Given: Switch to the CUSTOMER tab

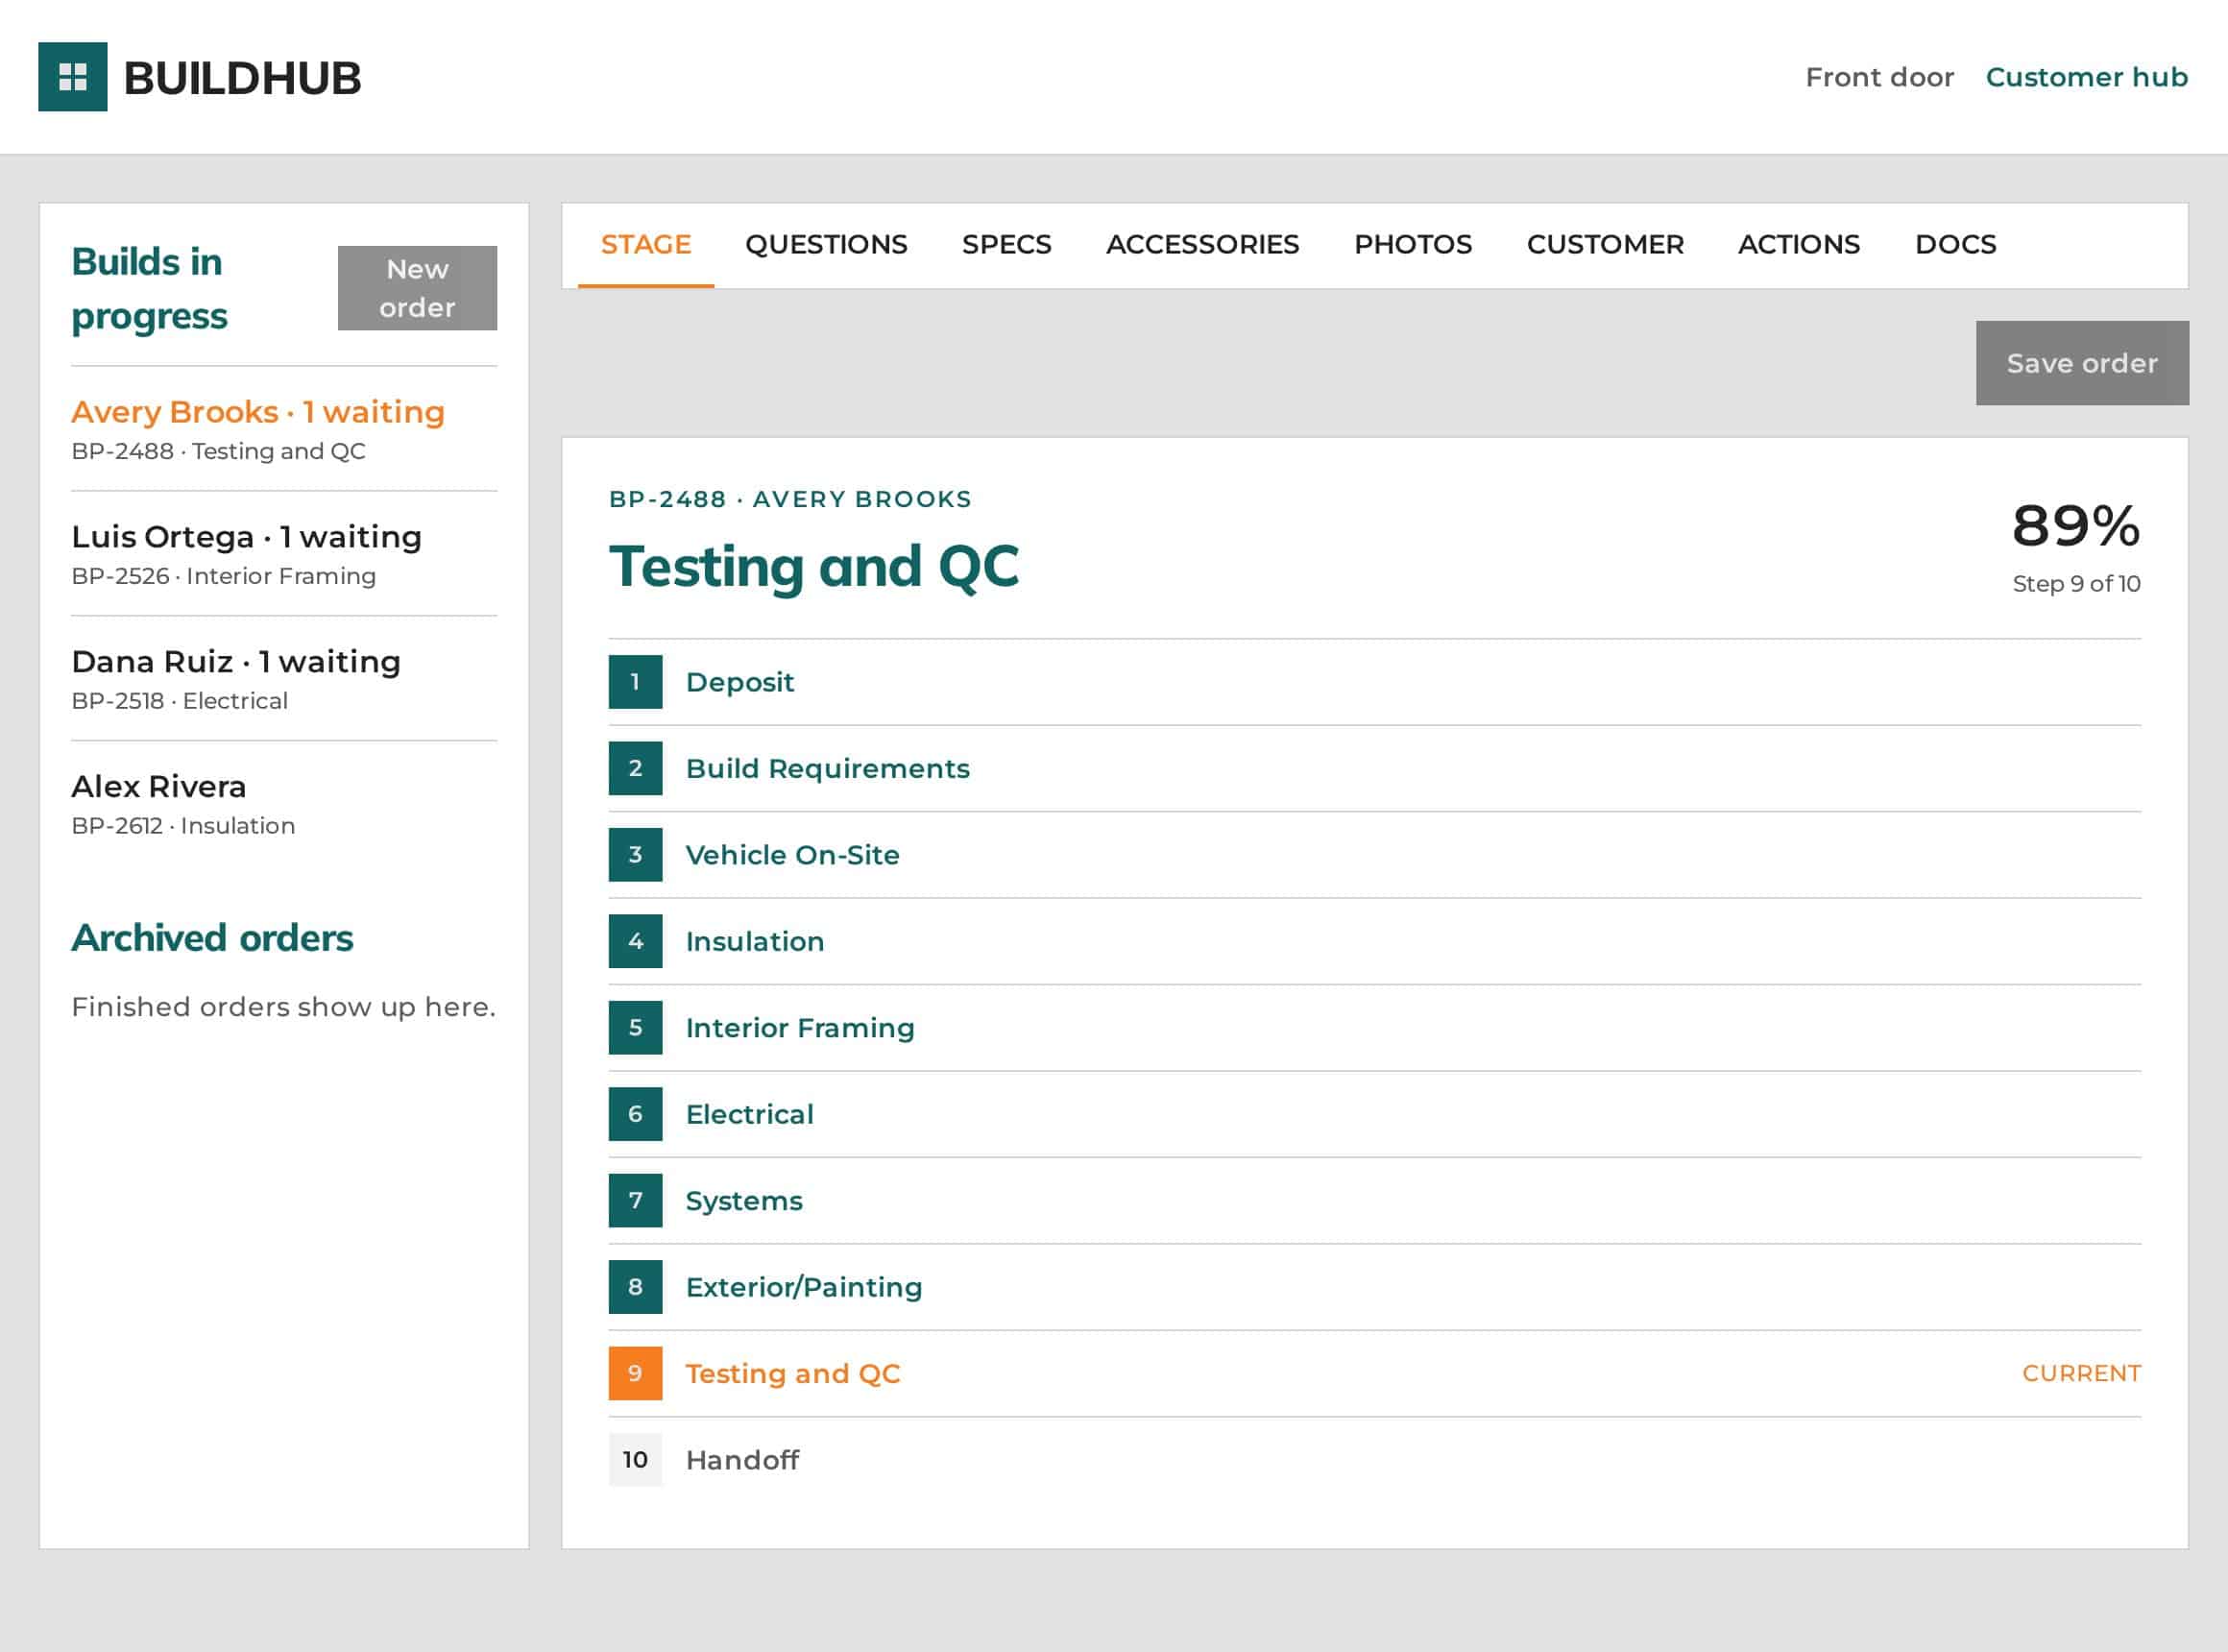Looking at the screenshot, I should (1605, 245).
